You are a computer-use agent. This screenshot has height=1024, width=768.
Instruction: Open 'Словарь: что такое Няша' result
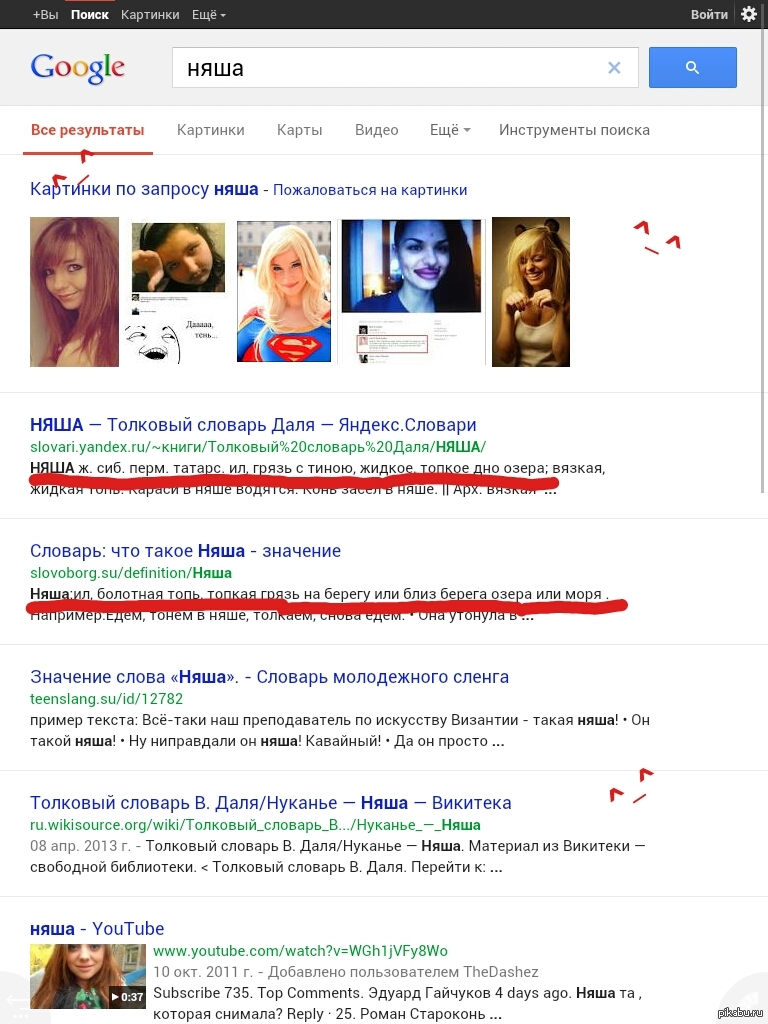(x=185, y=551)
